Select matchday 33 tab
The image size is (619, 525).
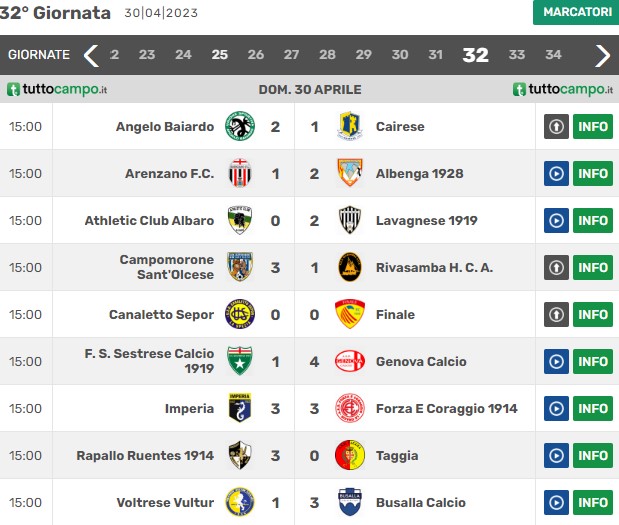[x=517, y=54]
